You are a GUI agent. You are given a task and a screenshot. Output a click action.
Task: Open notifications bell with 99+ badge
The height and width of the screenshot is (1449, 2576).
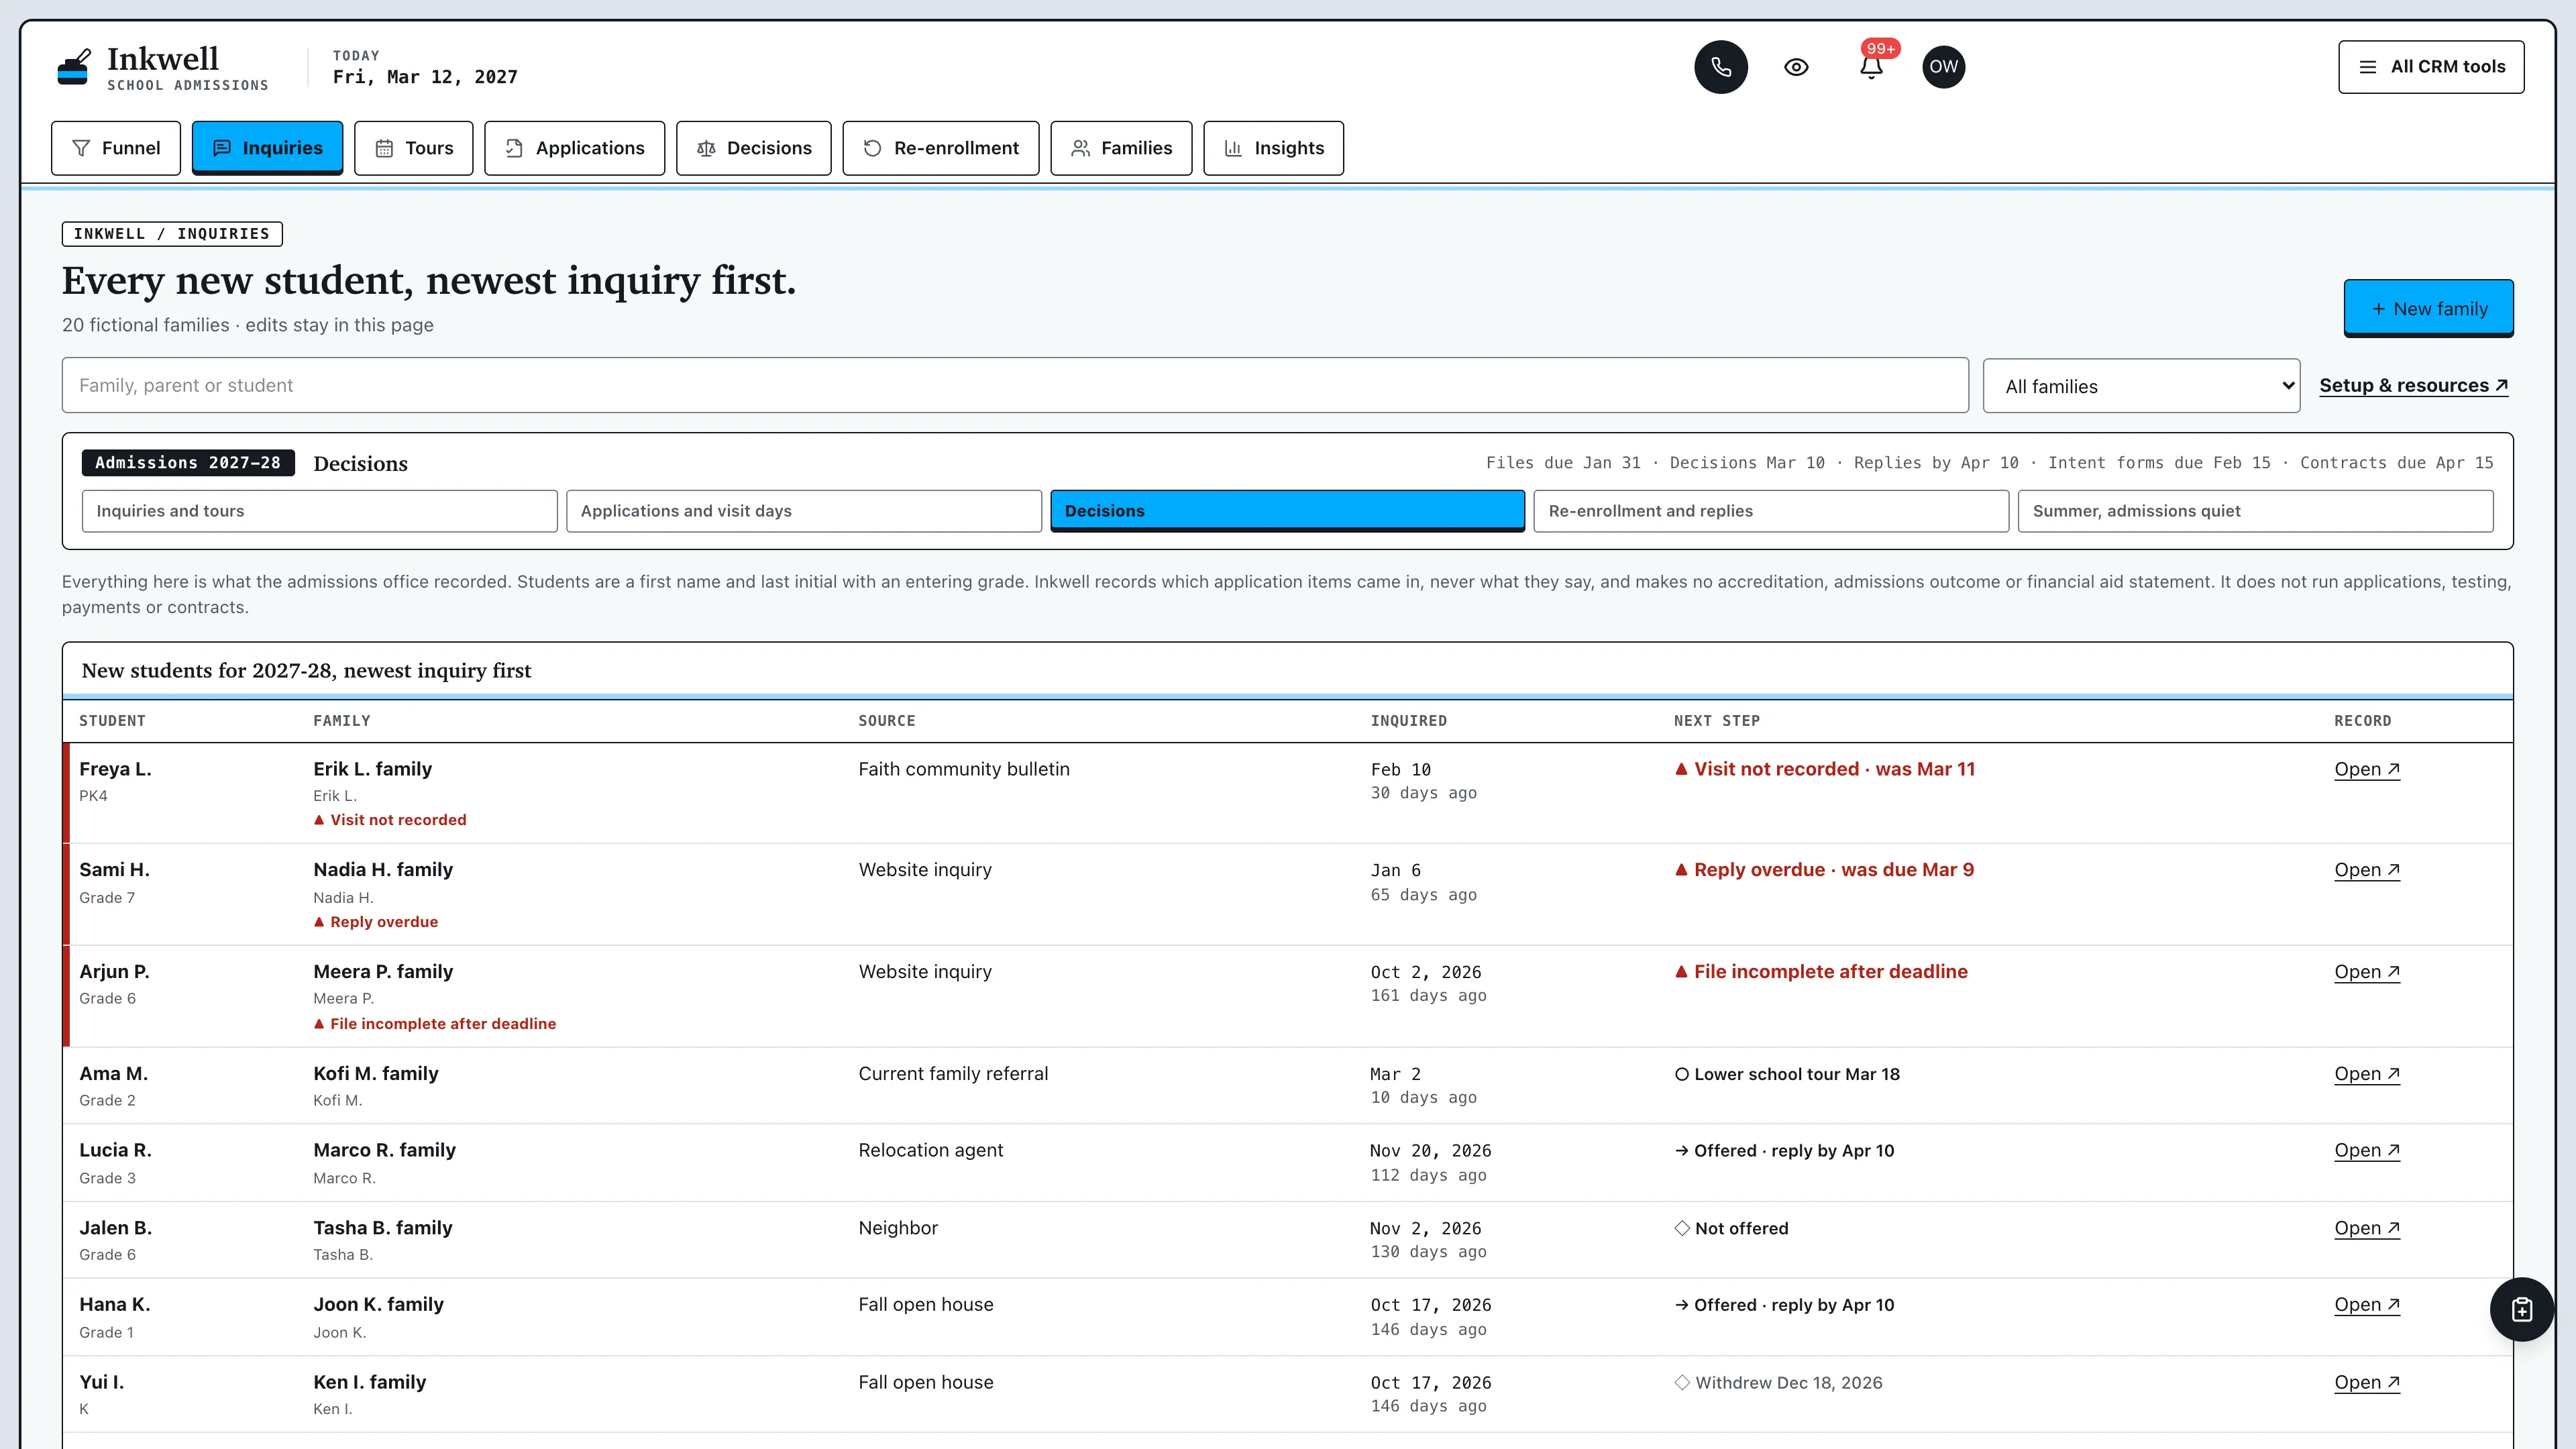tap(1871, 67)
